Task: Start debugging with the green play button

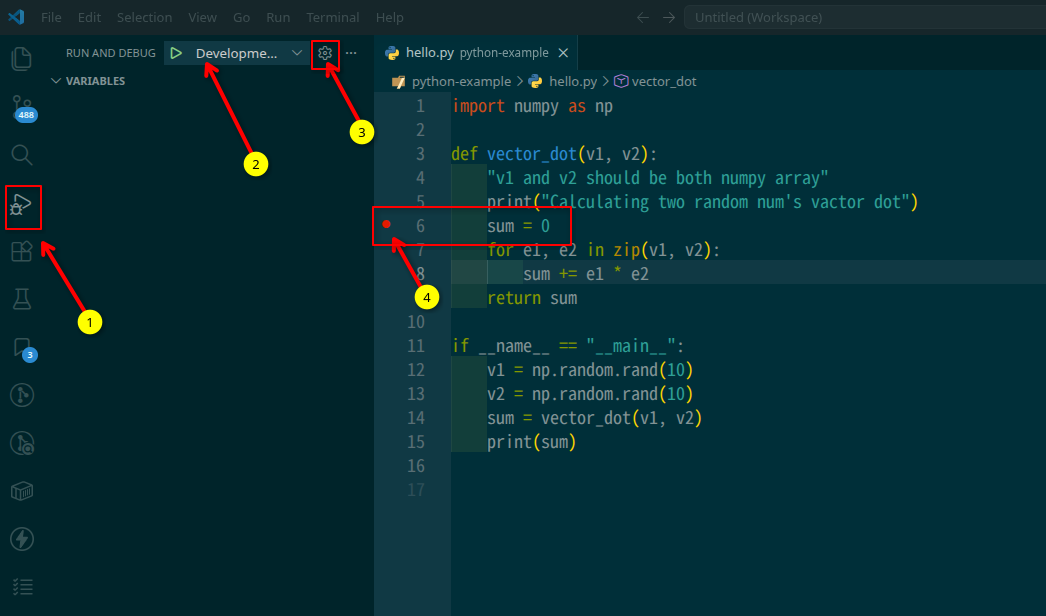Action: click(179, 52)
